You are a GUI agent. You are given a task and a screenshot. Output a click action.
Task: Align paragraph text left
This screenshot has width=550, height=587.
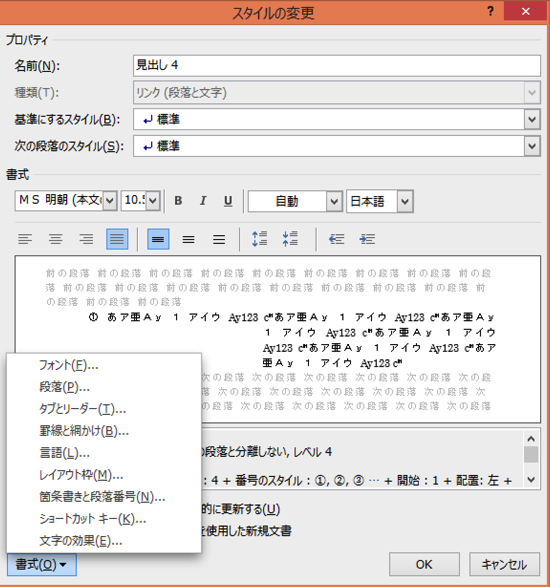click(x=25, y=239)
